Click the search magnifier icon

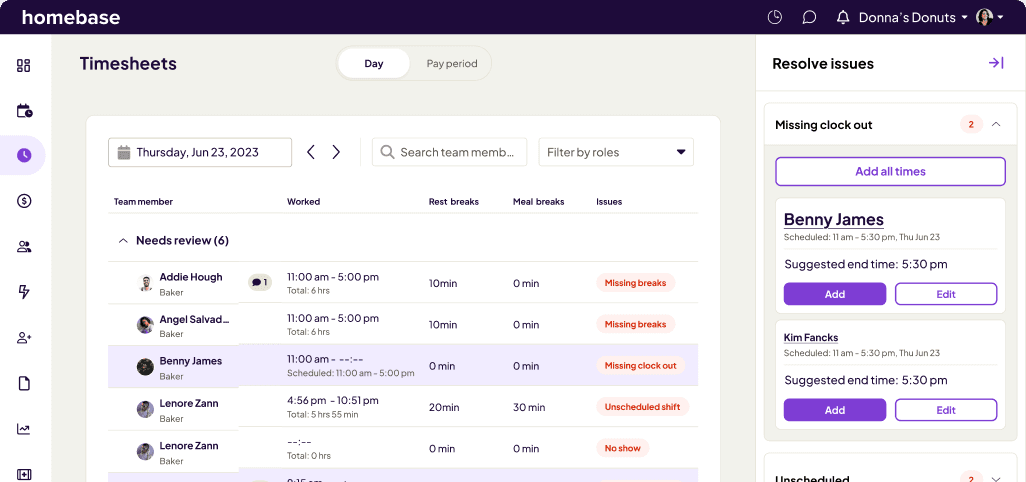[387, 152]
